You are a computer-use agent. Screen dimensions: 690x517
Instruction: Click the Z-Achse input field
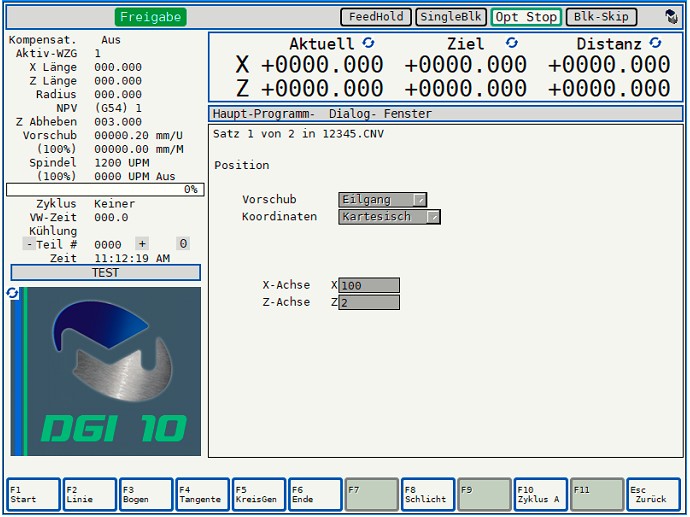point(369,302)
